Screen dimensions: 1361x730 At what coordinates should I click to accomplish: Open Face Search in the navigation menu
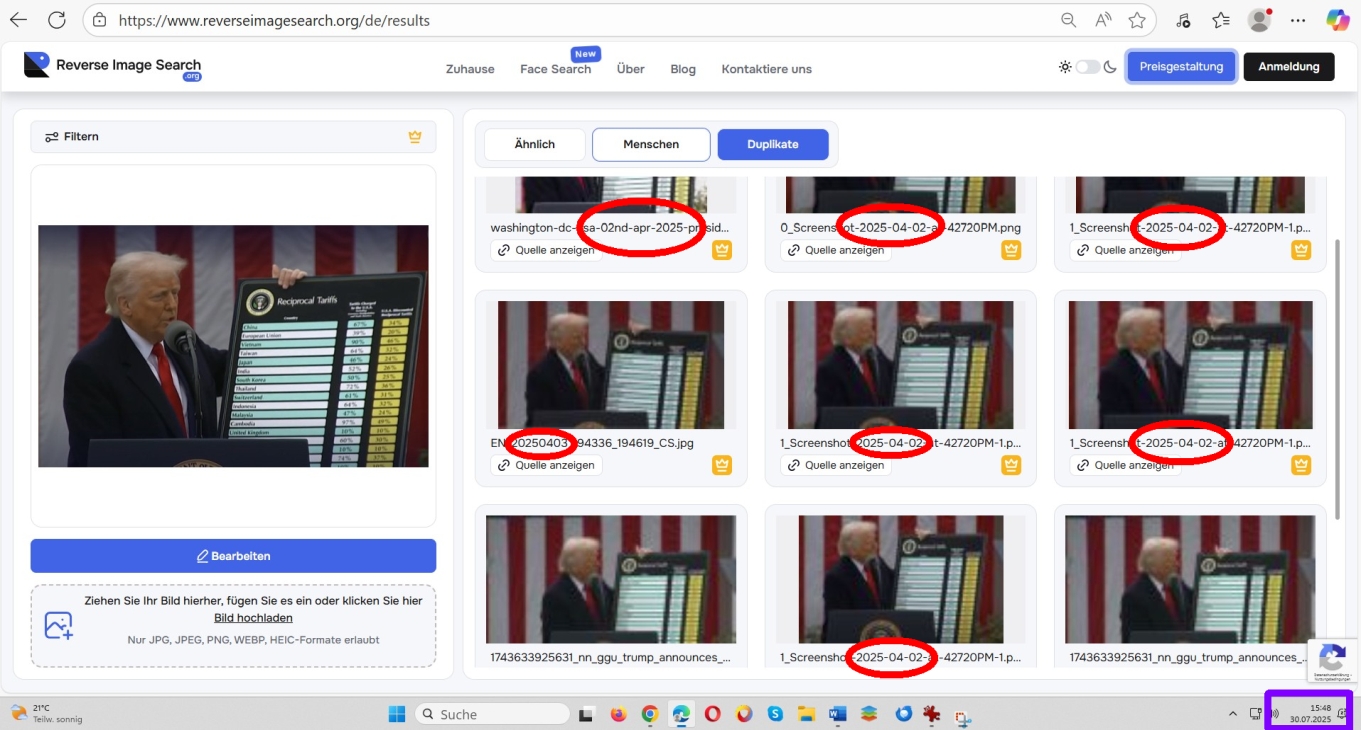point(555,69)
